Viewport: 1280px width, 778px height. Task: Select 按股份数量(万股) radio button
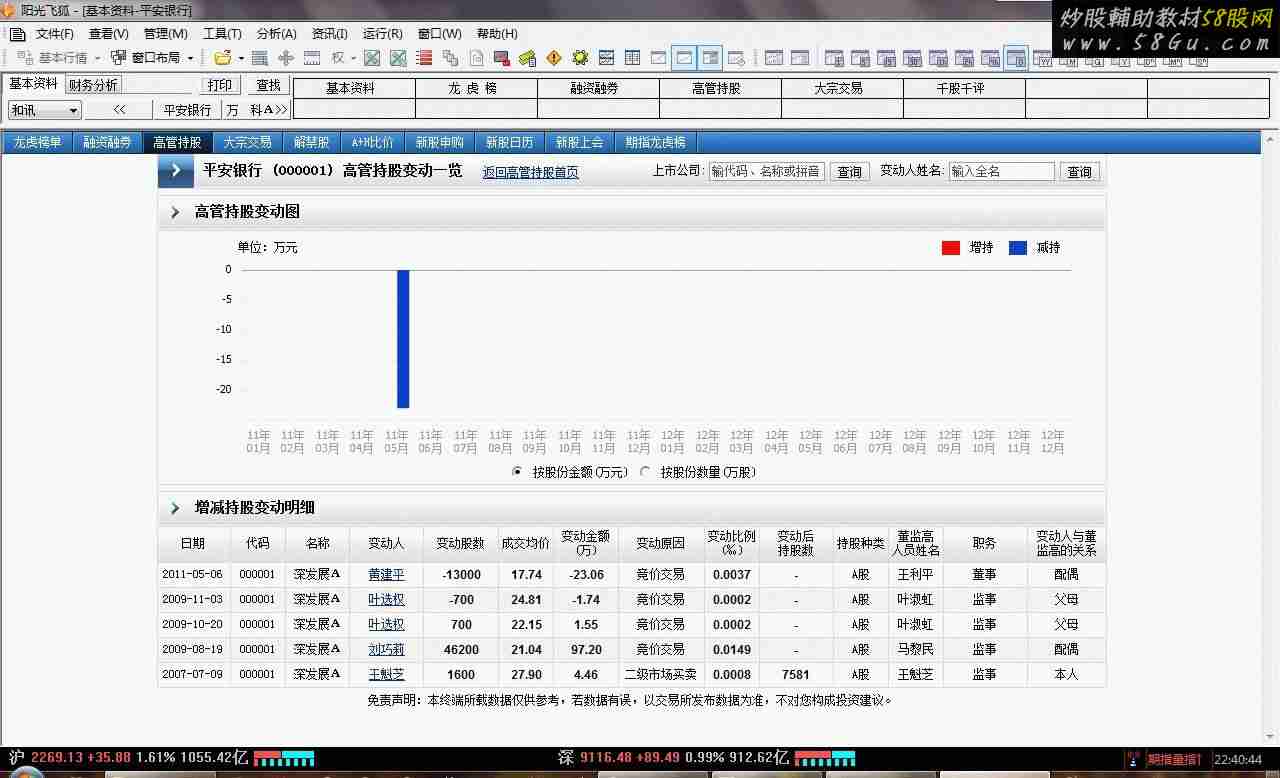coord(645,472)
